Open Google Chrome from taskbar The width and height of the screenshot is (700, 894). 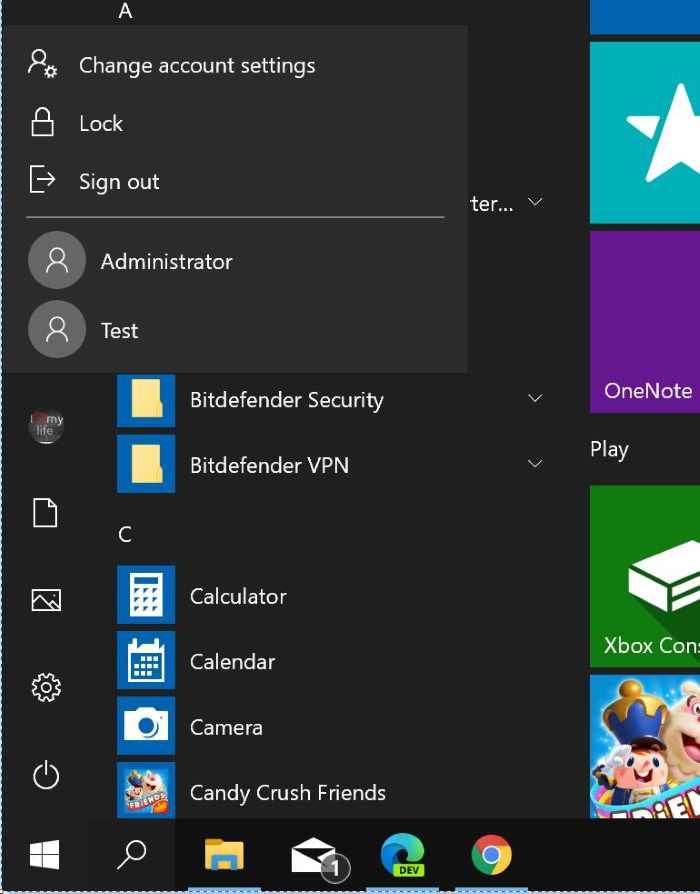click(x=491, y=855)
